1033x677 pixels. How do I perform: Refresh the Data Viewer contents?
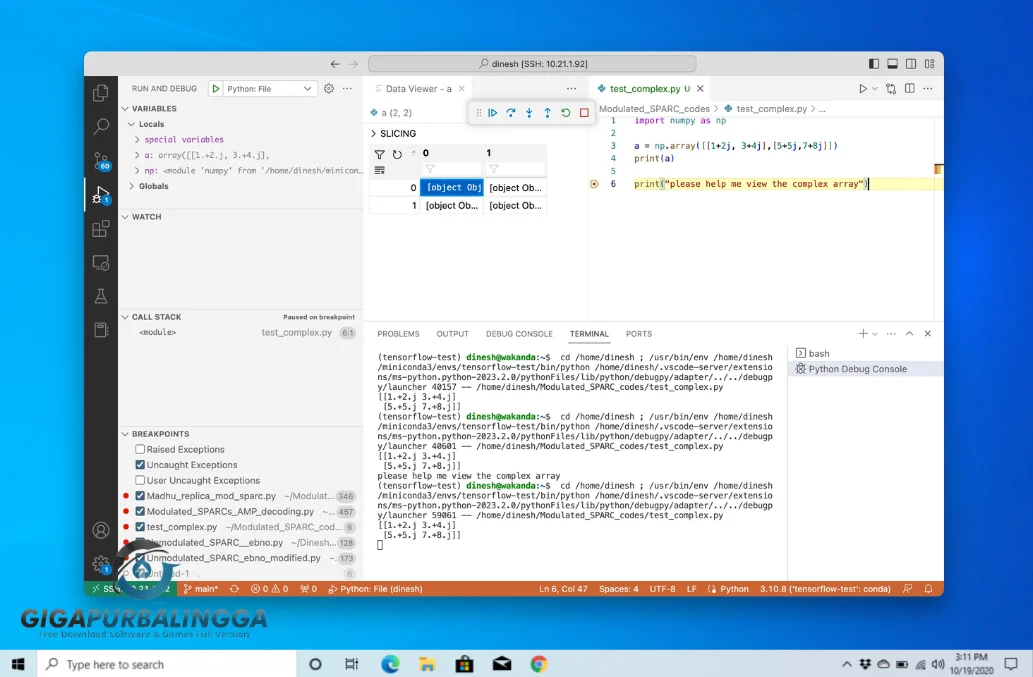pyautogui.click(x=397, y=154)
